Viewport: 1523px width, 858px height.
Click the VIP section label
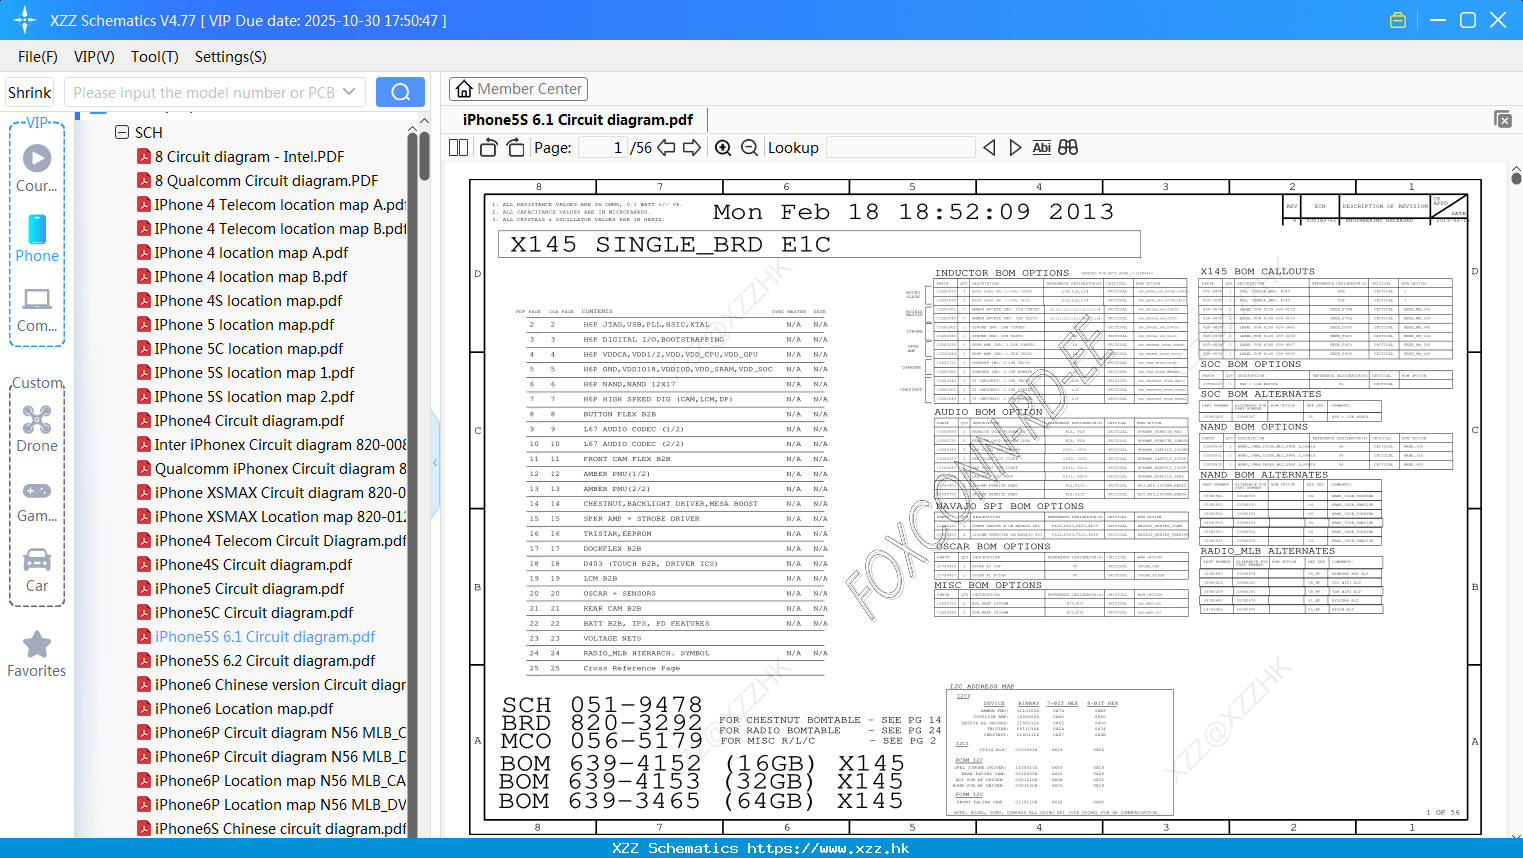[x=37, y=122]
